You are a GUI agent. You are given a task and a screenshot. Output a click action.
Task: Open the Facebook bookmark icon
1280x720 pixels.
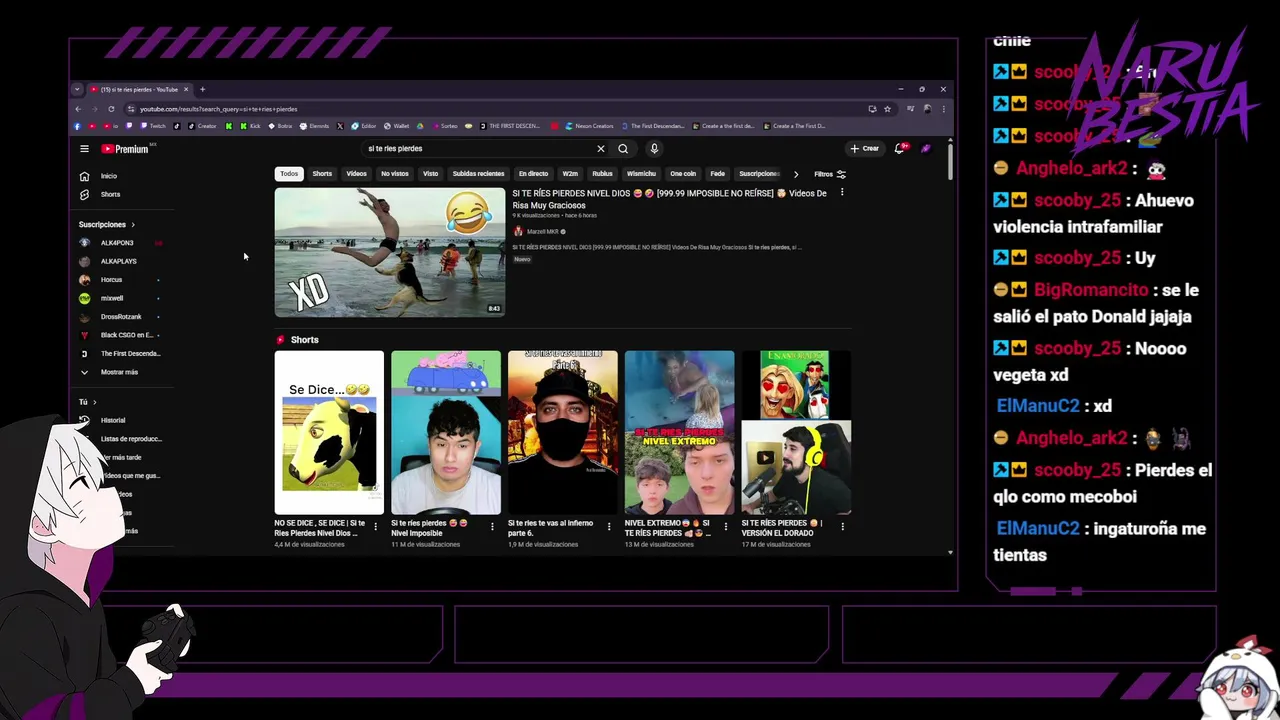click(x=78, y=126)
